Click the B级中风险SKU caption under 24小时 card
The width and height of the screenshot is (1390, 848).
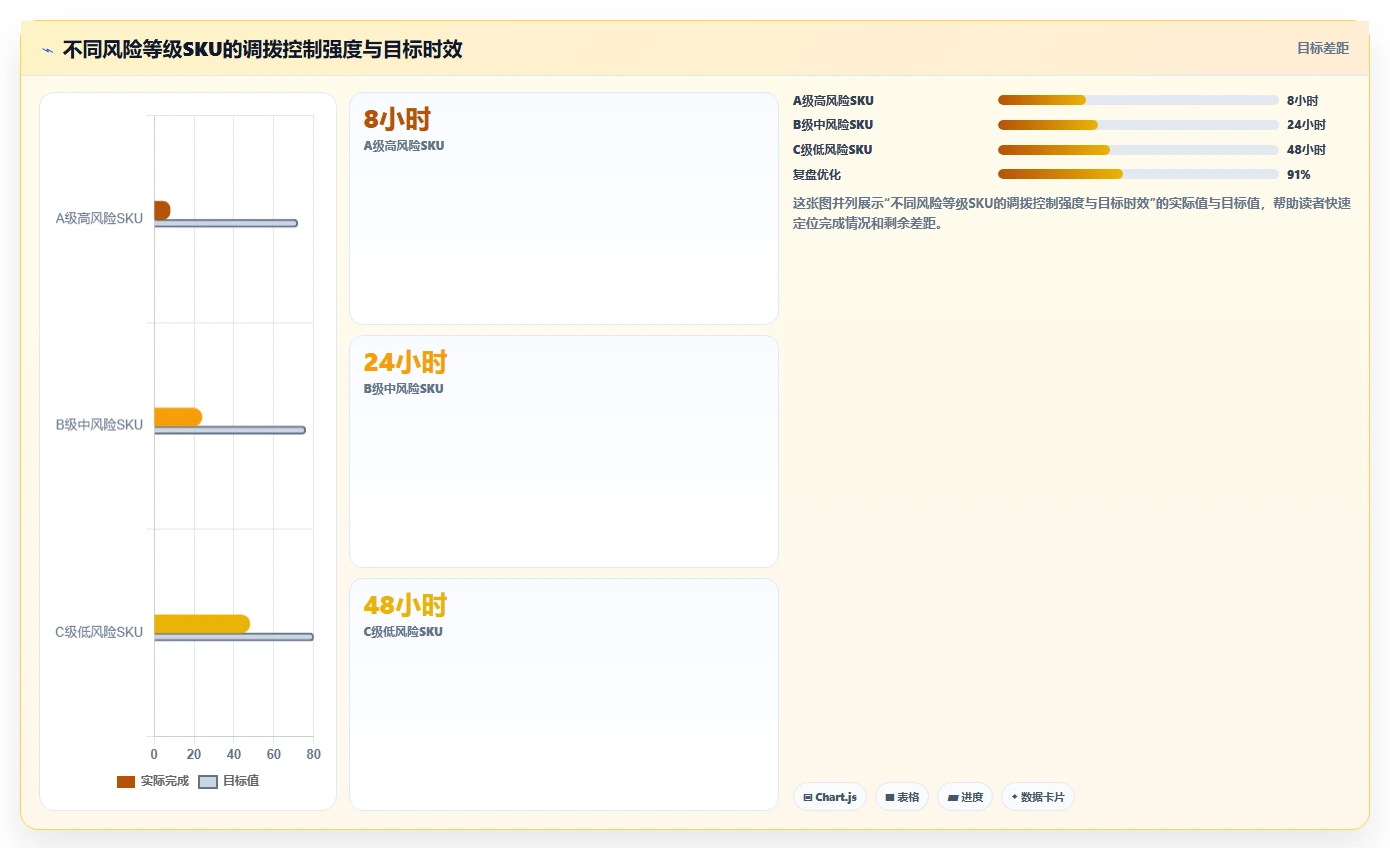tap(403, 389)
